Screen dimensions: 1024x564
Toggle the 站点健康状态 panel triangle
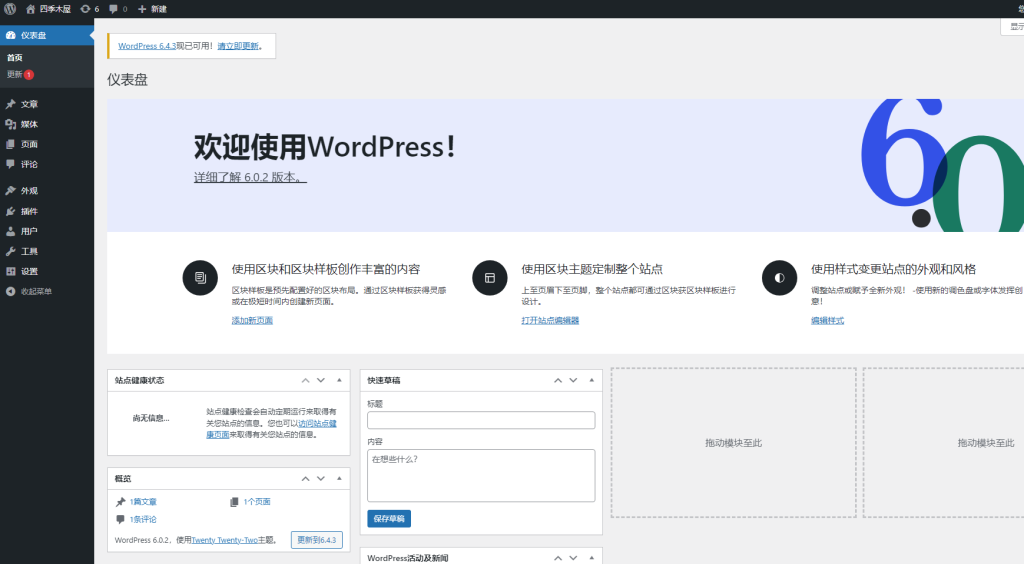tap(339, 380)
